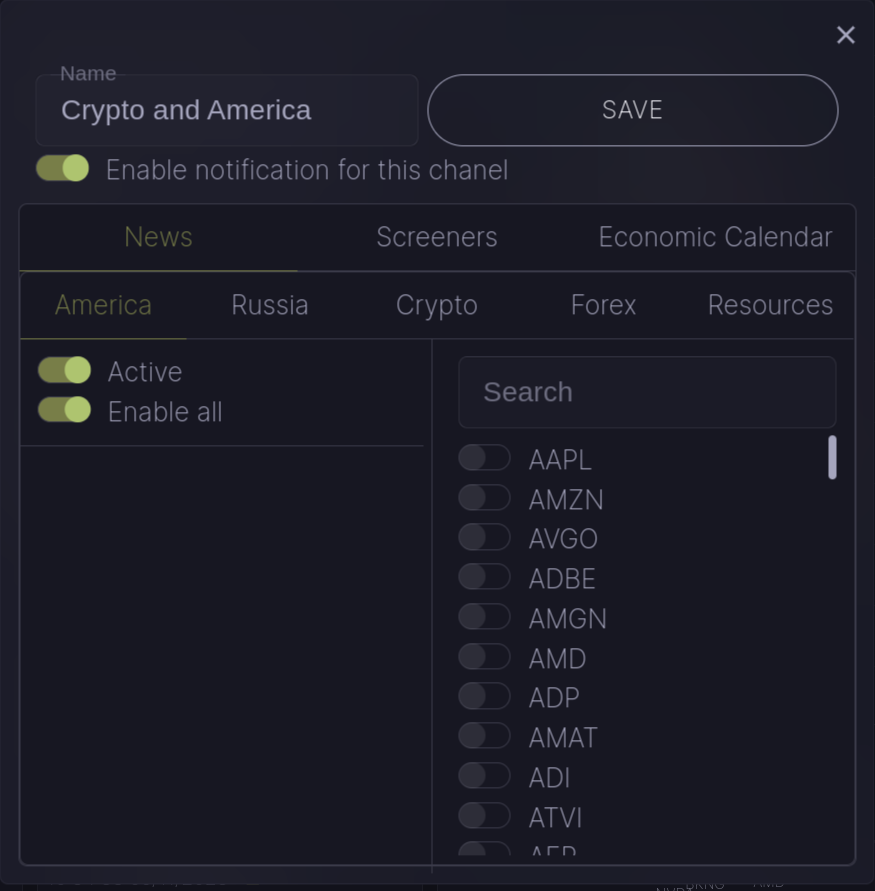Open the Economic Calendar tab
Viewport: 875px width, 891px height.
coord(715,237)
